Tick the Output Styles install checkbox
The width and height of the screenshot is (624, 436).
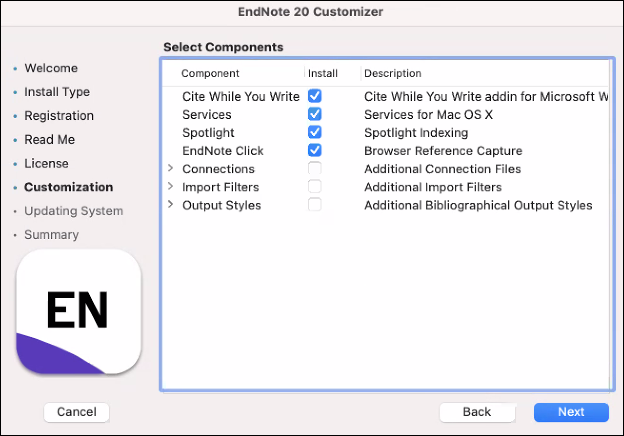314,205
